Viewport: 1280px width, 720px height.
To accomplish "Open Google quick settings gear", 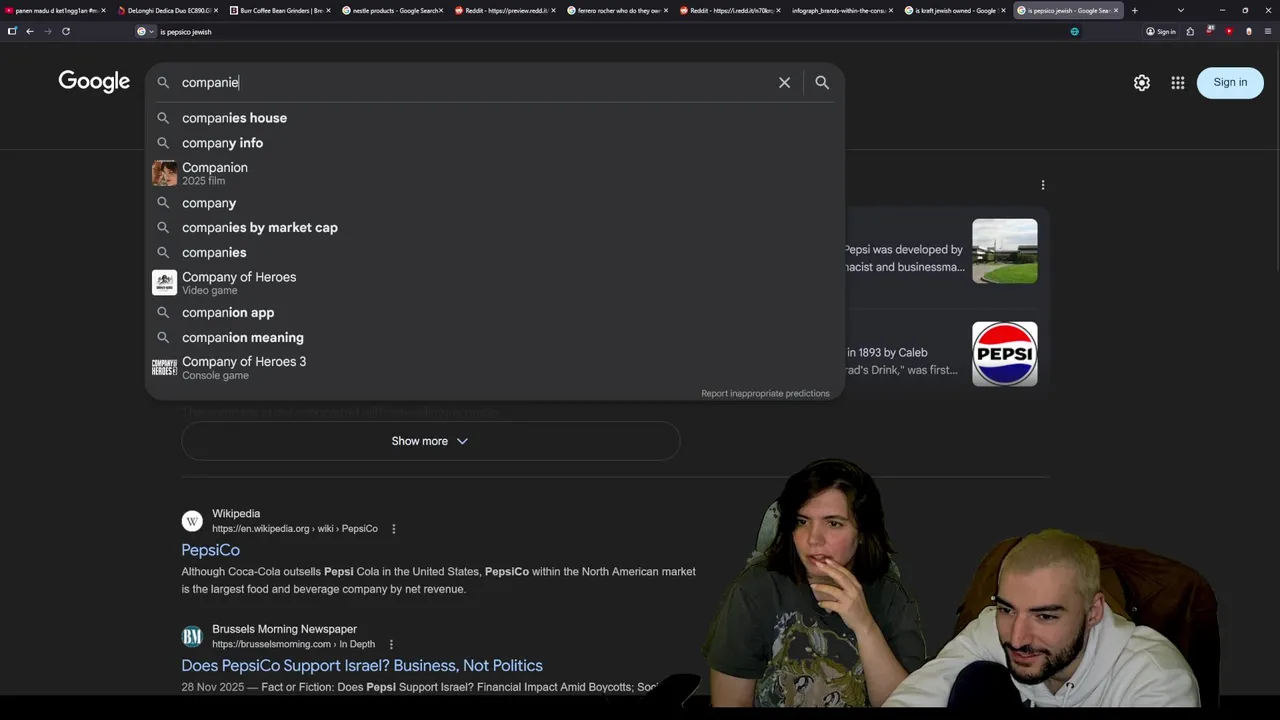I will click(x=1142, y=83).
